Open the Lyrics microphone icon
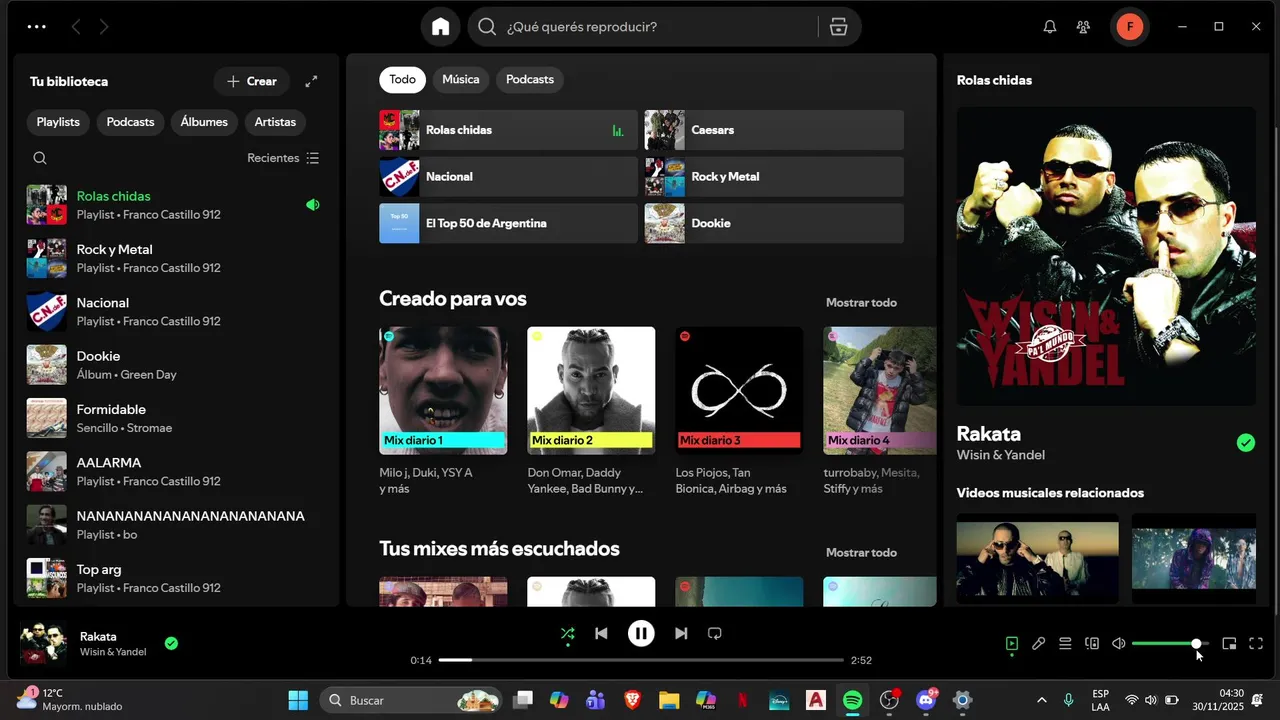The height and width of the screenshot is (720, 1280). 1038,644
